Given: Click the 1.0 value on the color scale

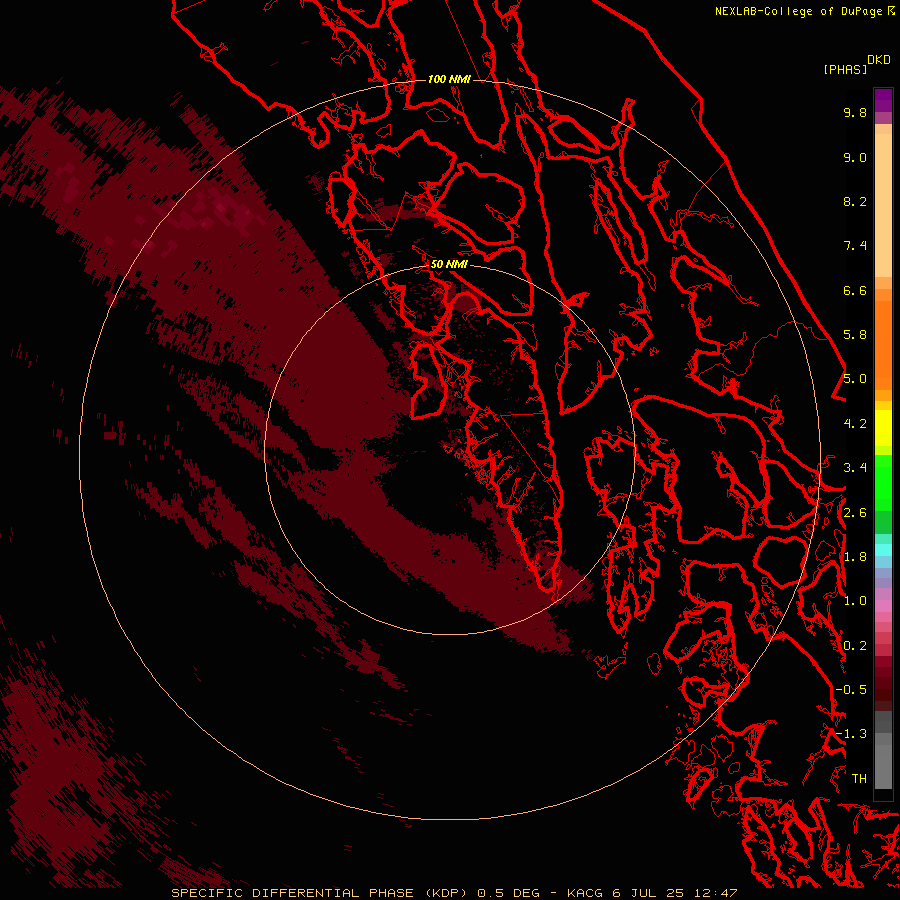Looking at the screenshot, I should (x=855, y=601).
